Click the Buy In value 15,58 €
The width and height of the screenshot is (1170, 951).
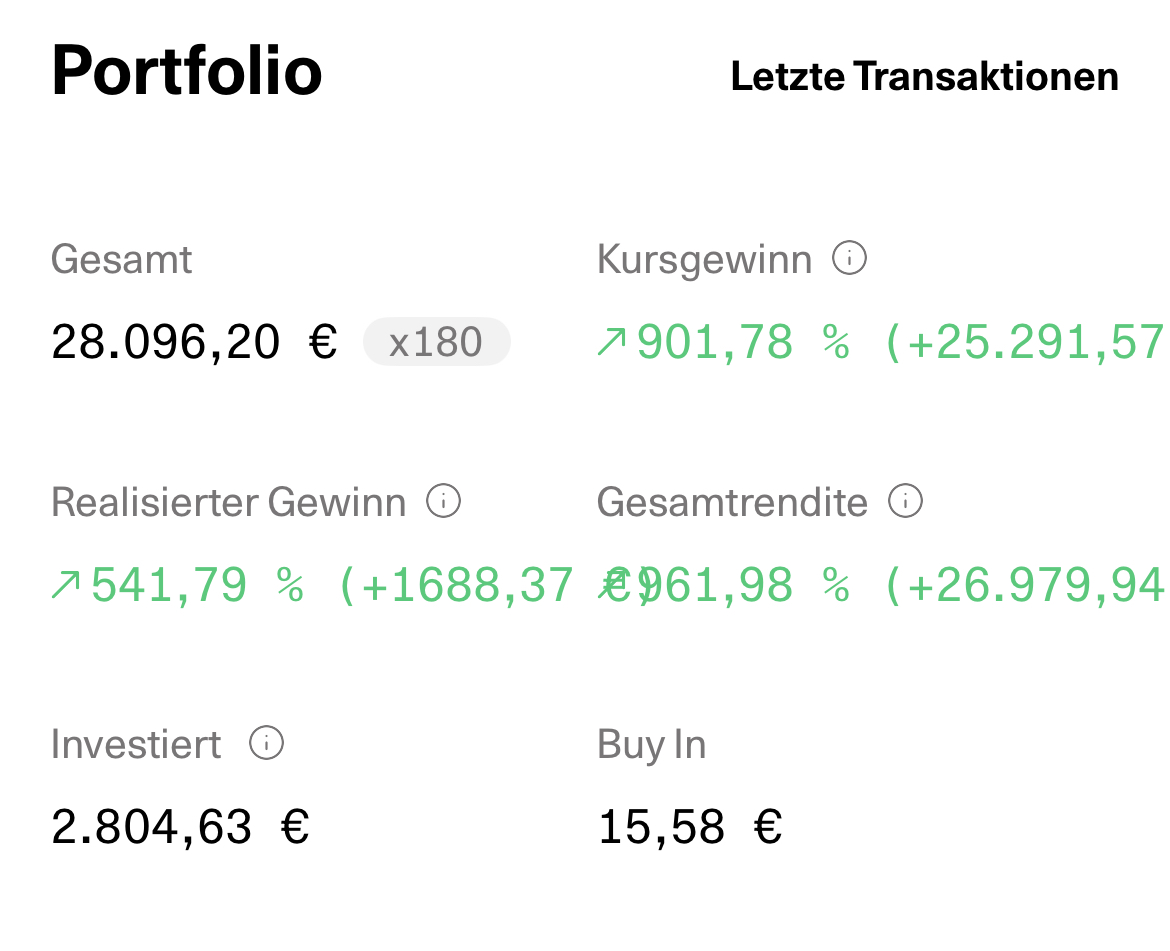[x=690, y=828]
